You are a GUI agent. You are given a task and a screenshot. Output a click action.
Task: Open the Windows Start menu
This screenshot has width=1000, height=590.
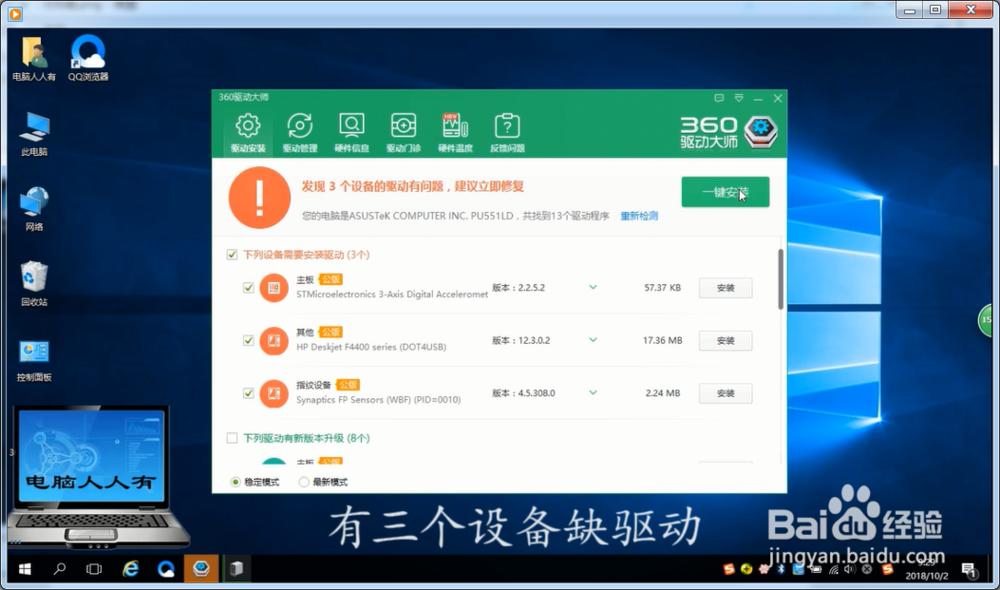pyautogui.click(x=25, y=569)
